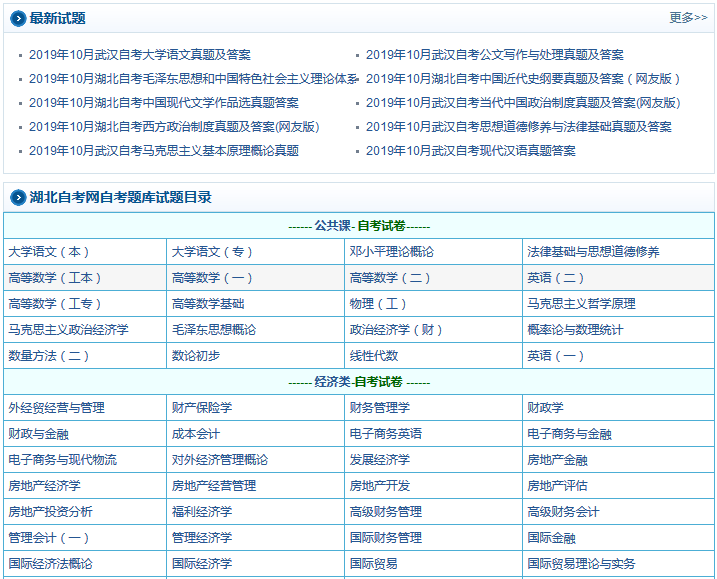The height and width of the screenshot is (579, 717).
Task: Open 2019年10月湖北自考毛泽东思想和中国特色社会主义理论体系 link
Action: (x=193, y=79)
